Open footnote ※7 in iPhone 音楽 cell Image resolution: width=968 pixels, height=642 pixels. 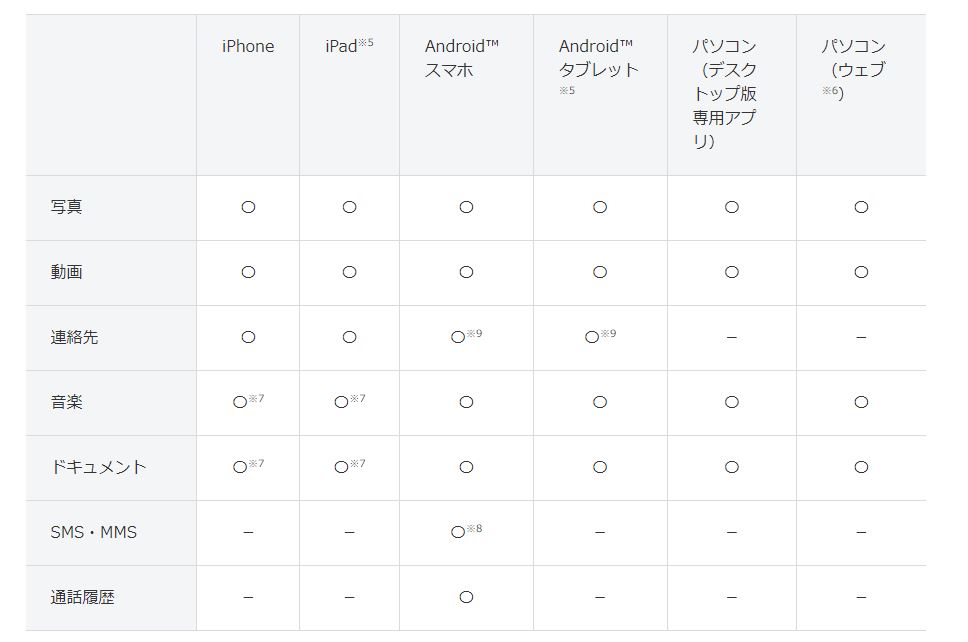257,398
